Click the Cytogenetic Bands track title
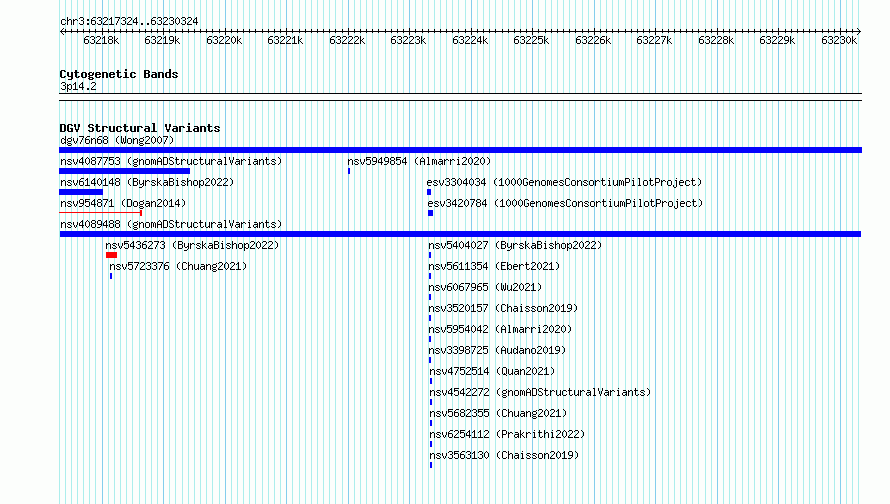This screenshot has height=504, width=890. [x=119, y=74]
